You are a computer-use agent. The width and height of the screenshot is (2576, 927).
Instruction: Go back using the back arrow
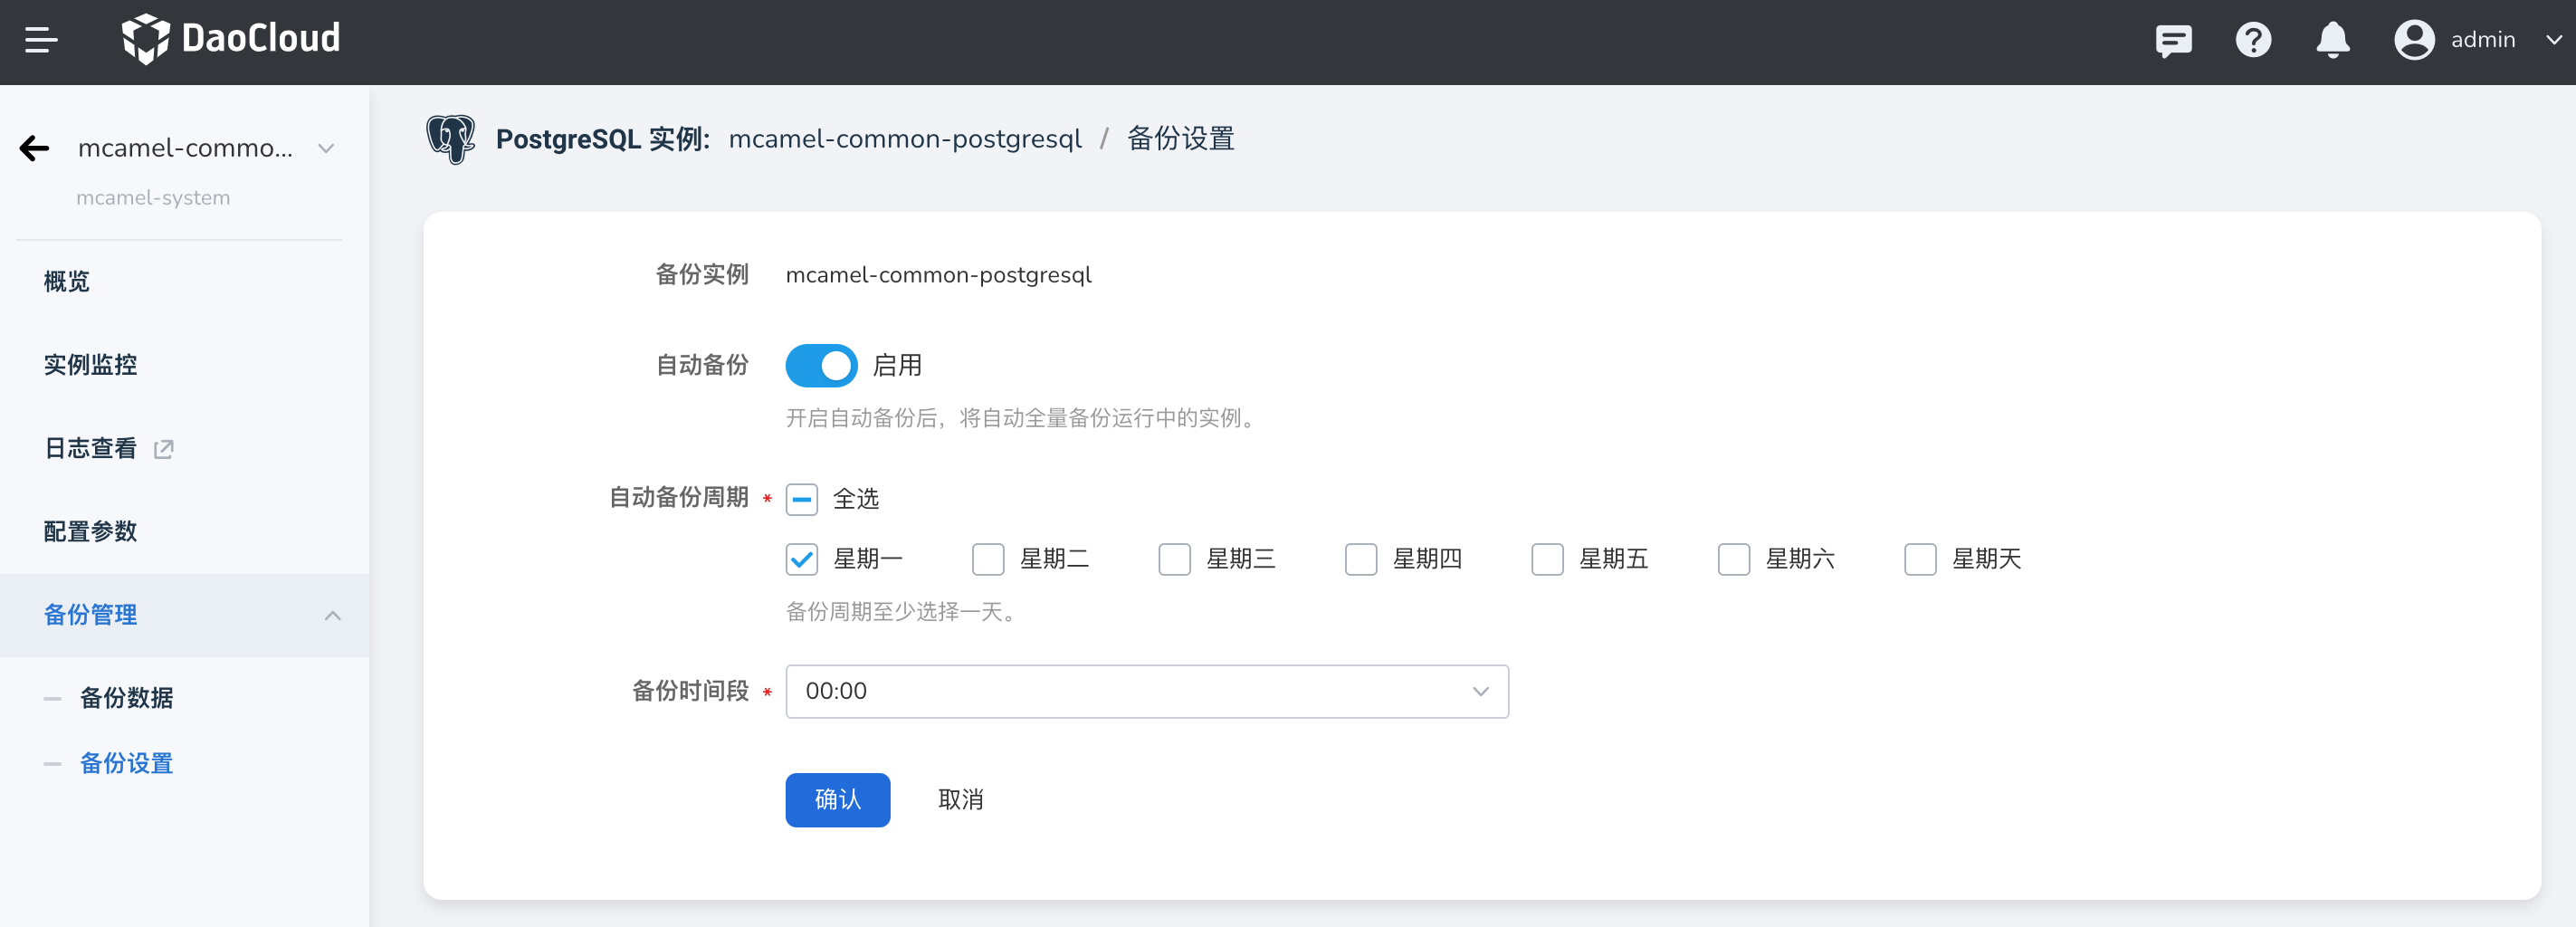pos(34,147)
